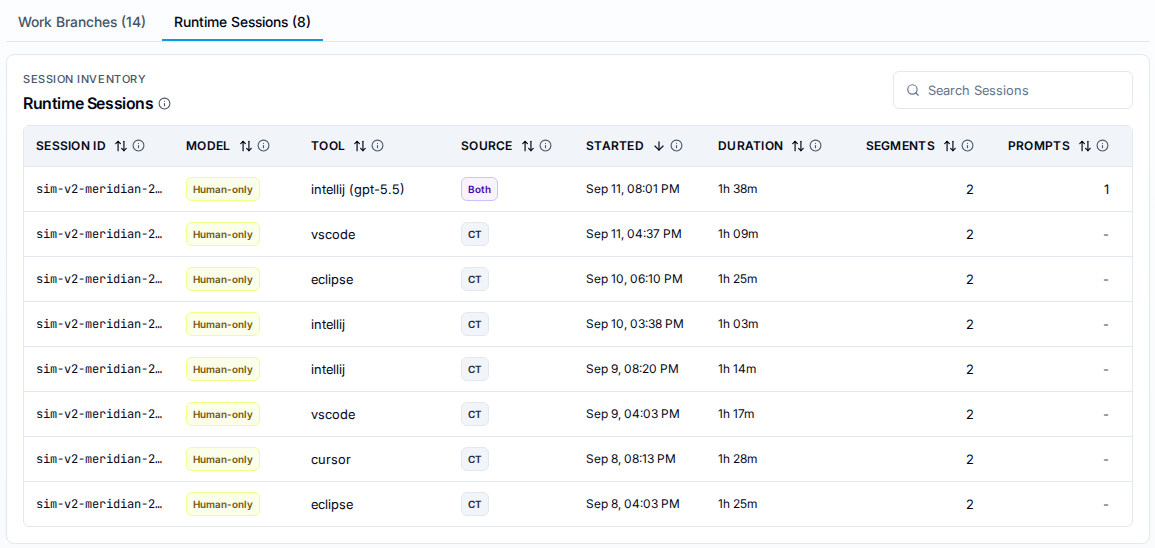
Task: Click the PROMPTS column header label
Action: coord(1039,146)
